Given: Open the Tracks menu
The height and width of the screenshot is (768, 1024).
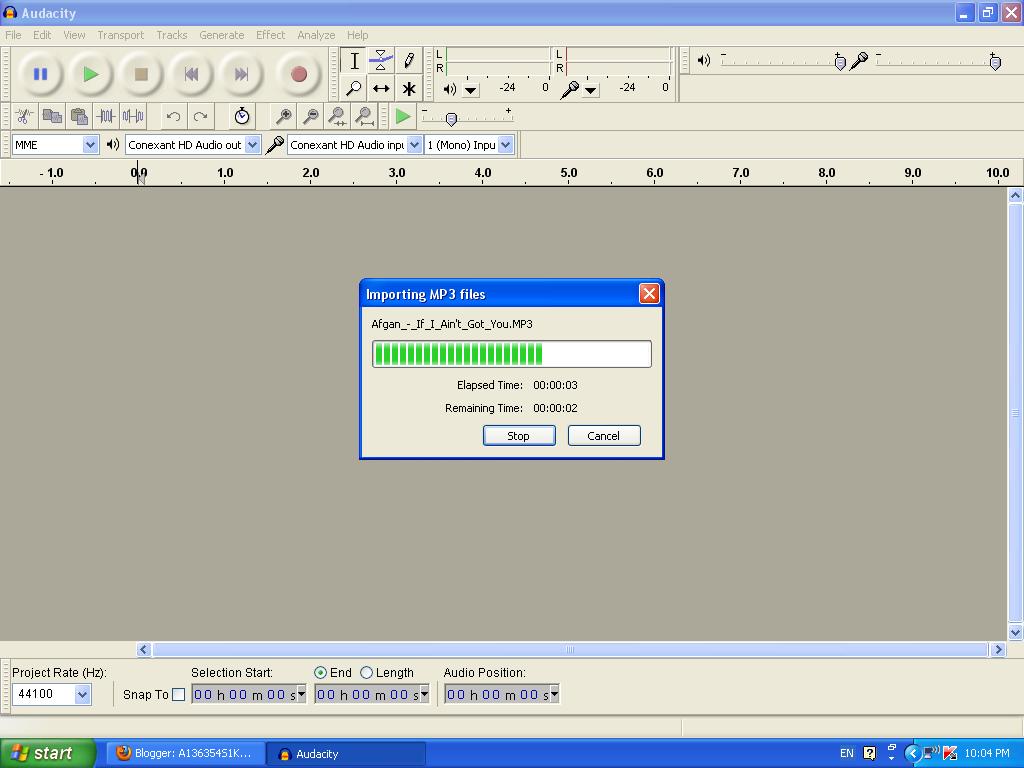Looking at the screenshot, I should click(172, 35).
